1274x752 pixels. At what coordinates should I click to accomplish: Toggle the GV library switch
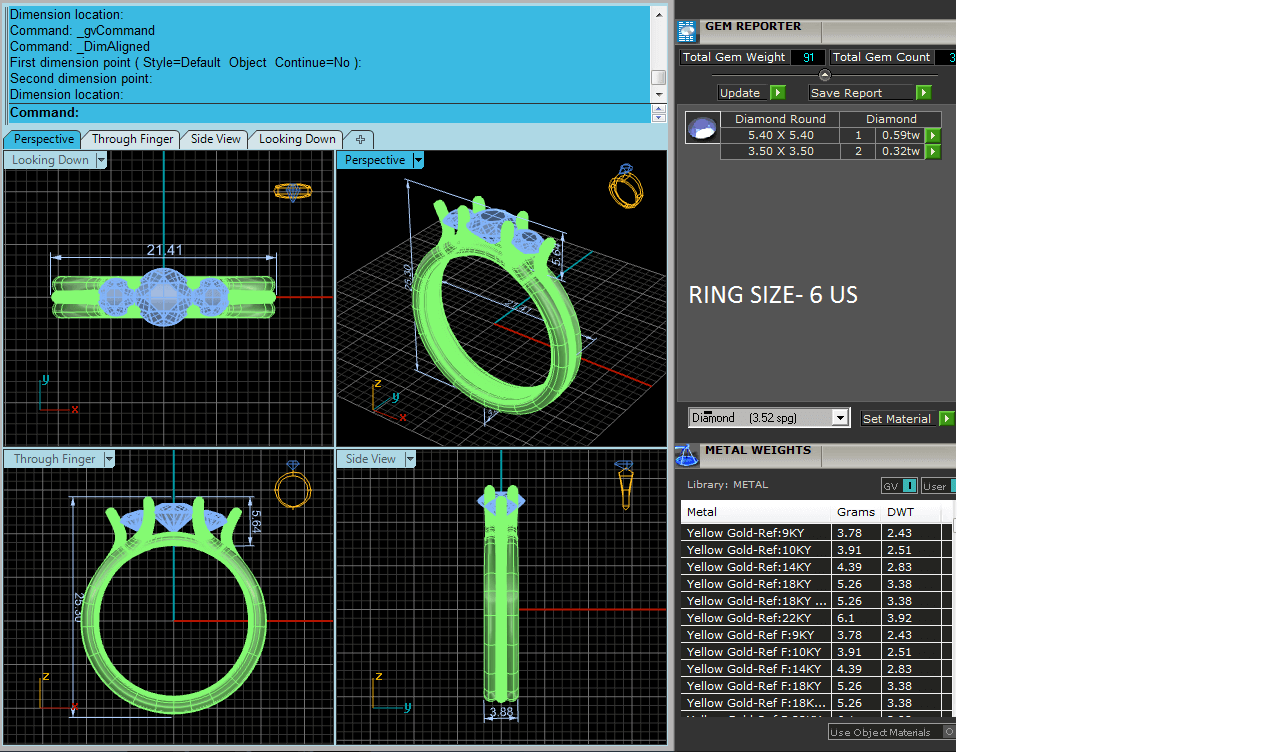pos(899,486)
